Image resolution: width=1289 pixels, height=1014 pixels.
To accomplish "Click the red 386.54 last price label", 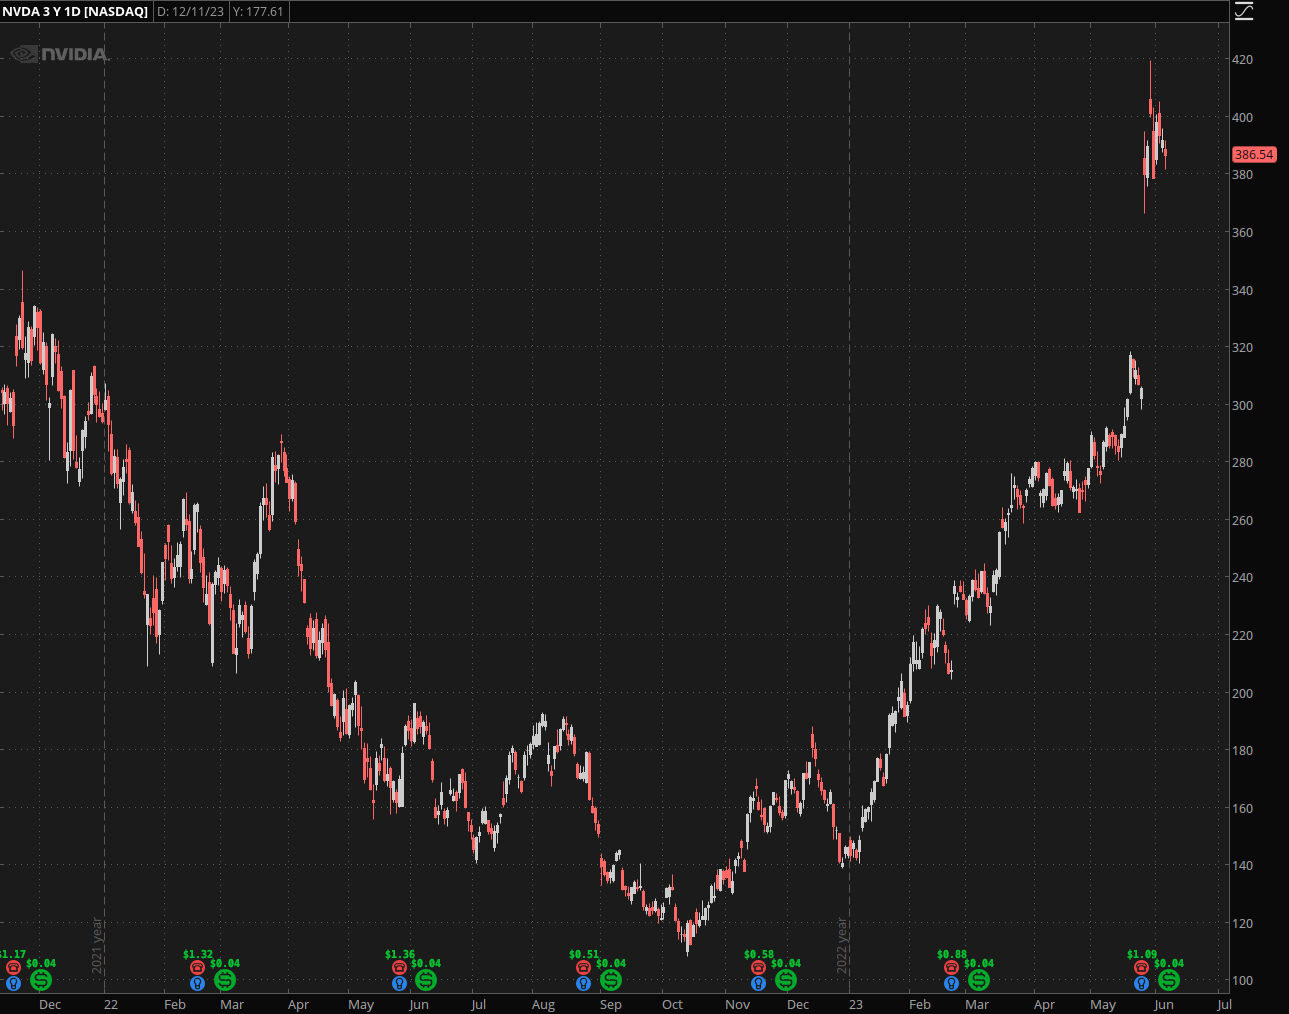I will click(x=1254, y=155).
